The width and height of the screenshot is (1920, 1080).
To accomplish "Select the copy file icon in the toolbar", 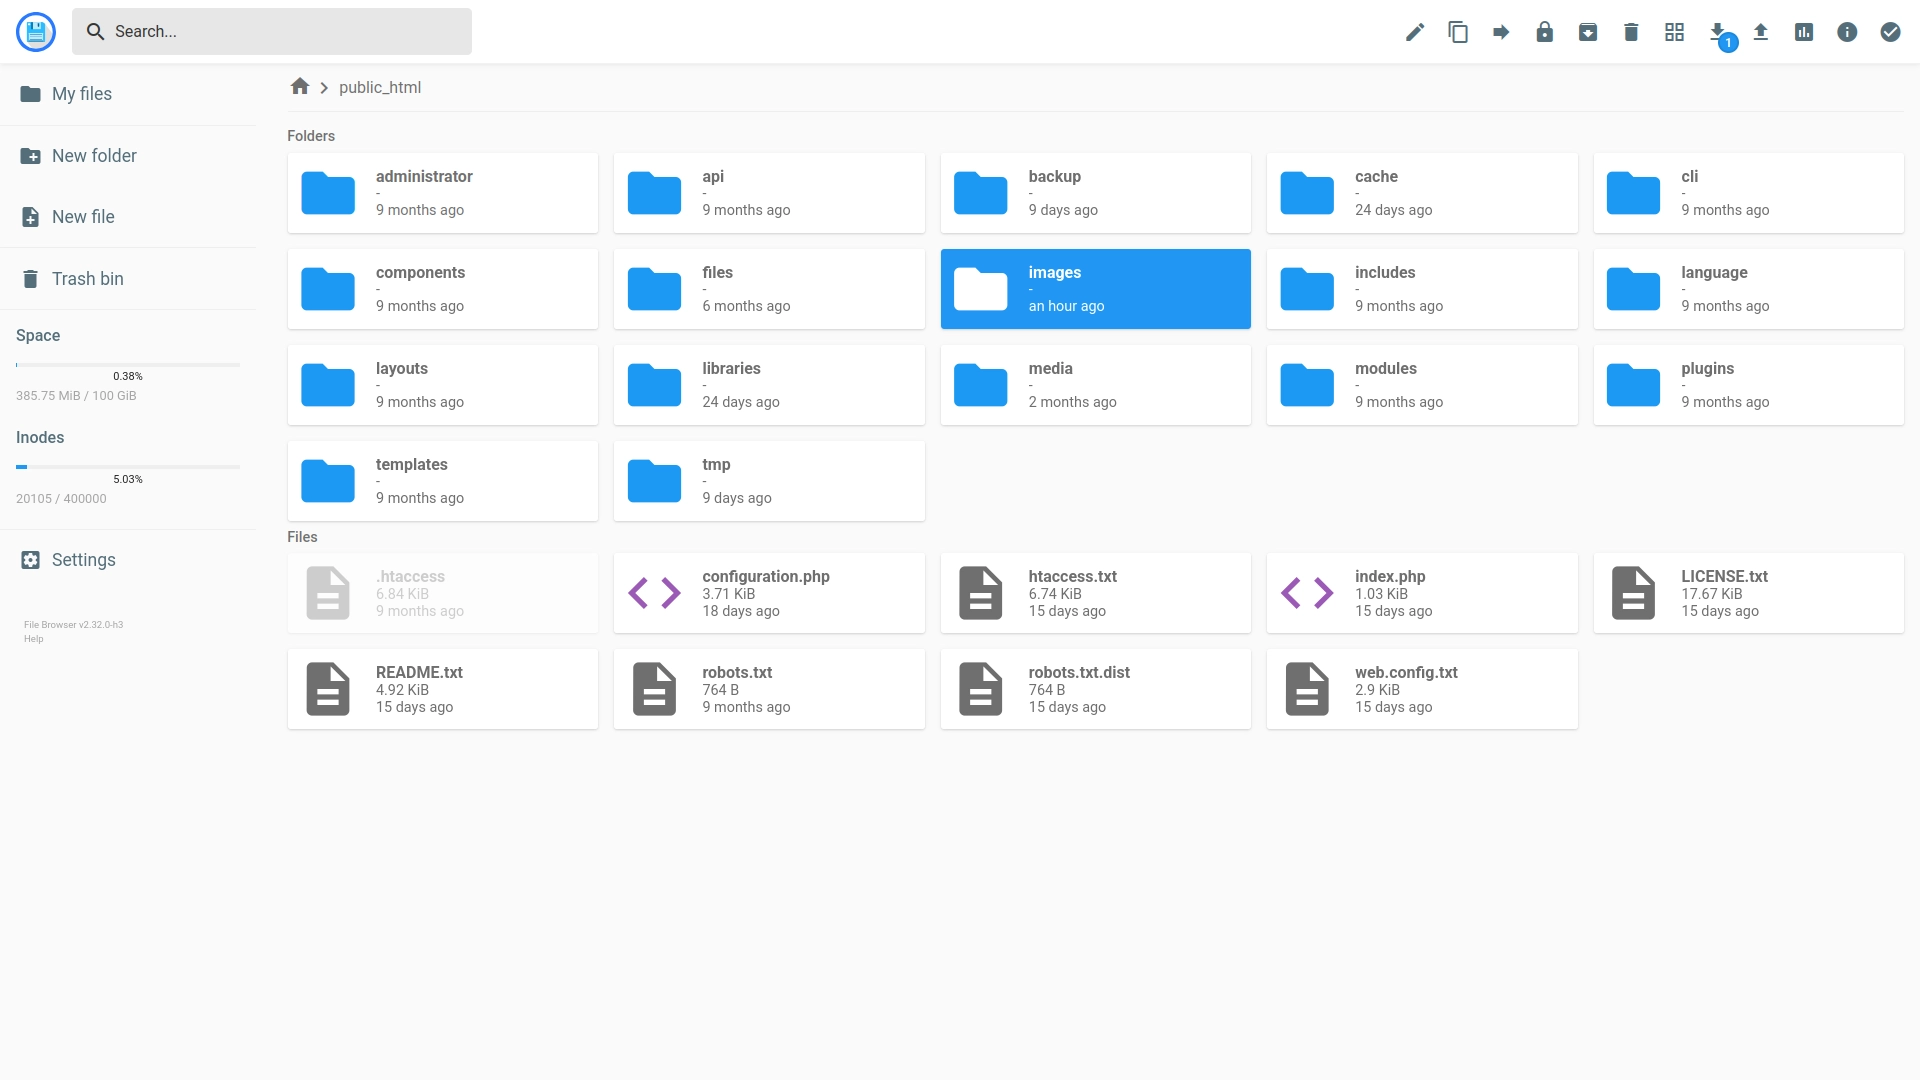I will coord(1458,31).
